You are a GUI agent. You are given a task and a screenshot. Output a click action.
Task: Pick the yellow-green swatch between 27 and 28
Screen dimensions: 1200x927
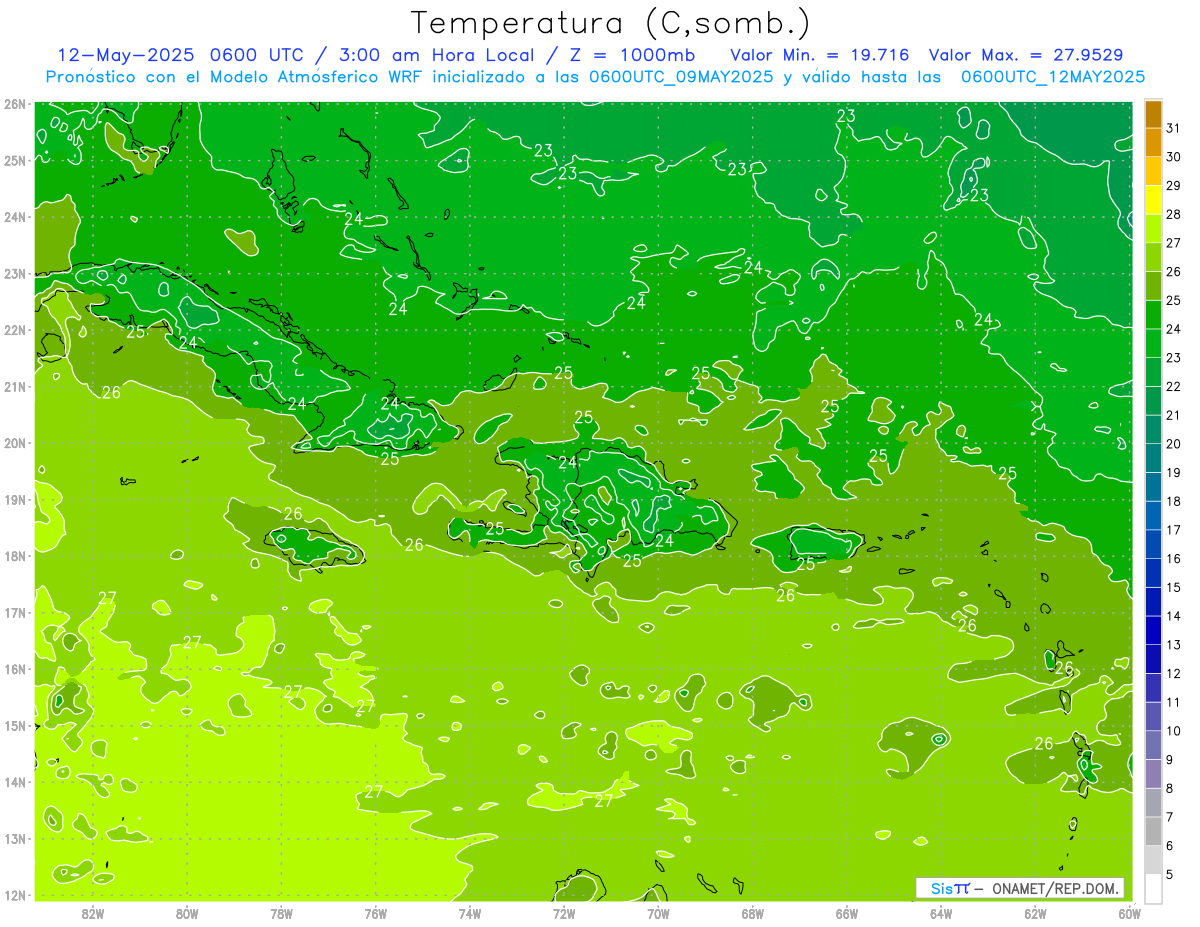1154,229
